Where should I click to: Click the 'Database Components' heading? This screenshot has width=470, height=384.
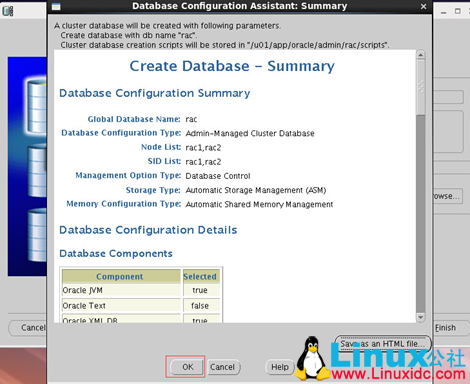pos(116,253)
